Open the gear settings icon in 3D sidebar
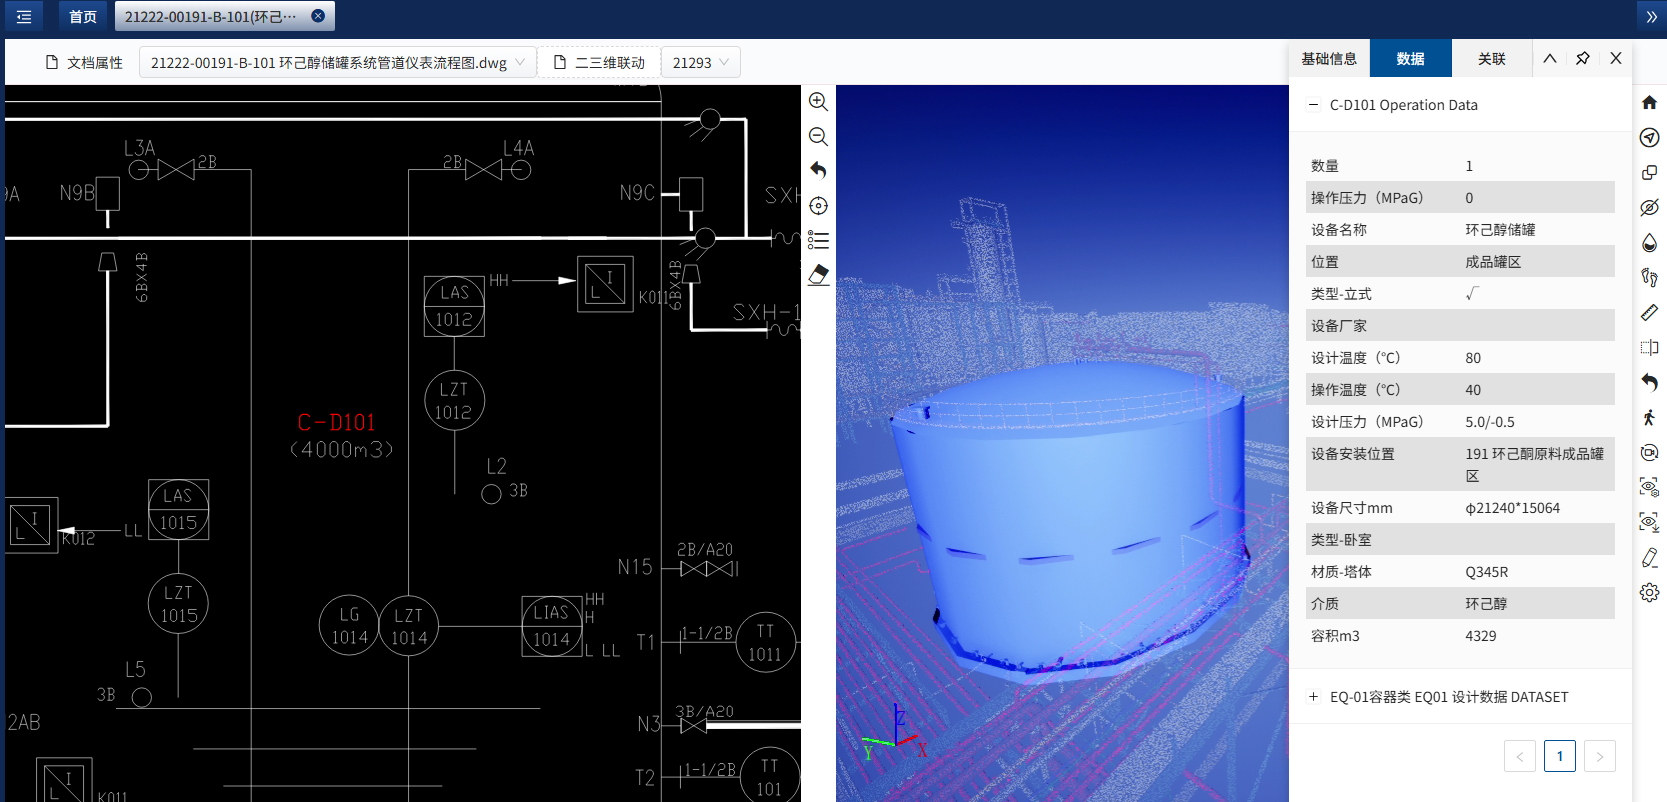Viewport: 1667px width, 802px height. point(1649,593)
